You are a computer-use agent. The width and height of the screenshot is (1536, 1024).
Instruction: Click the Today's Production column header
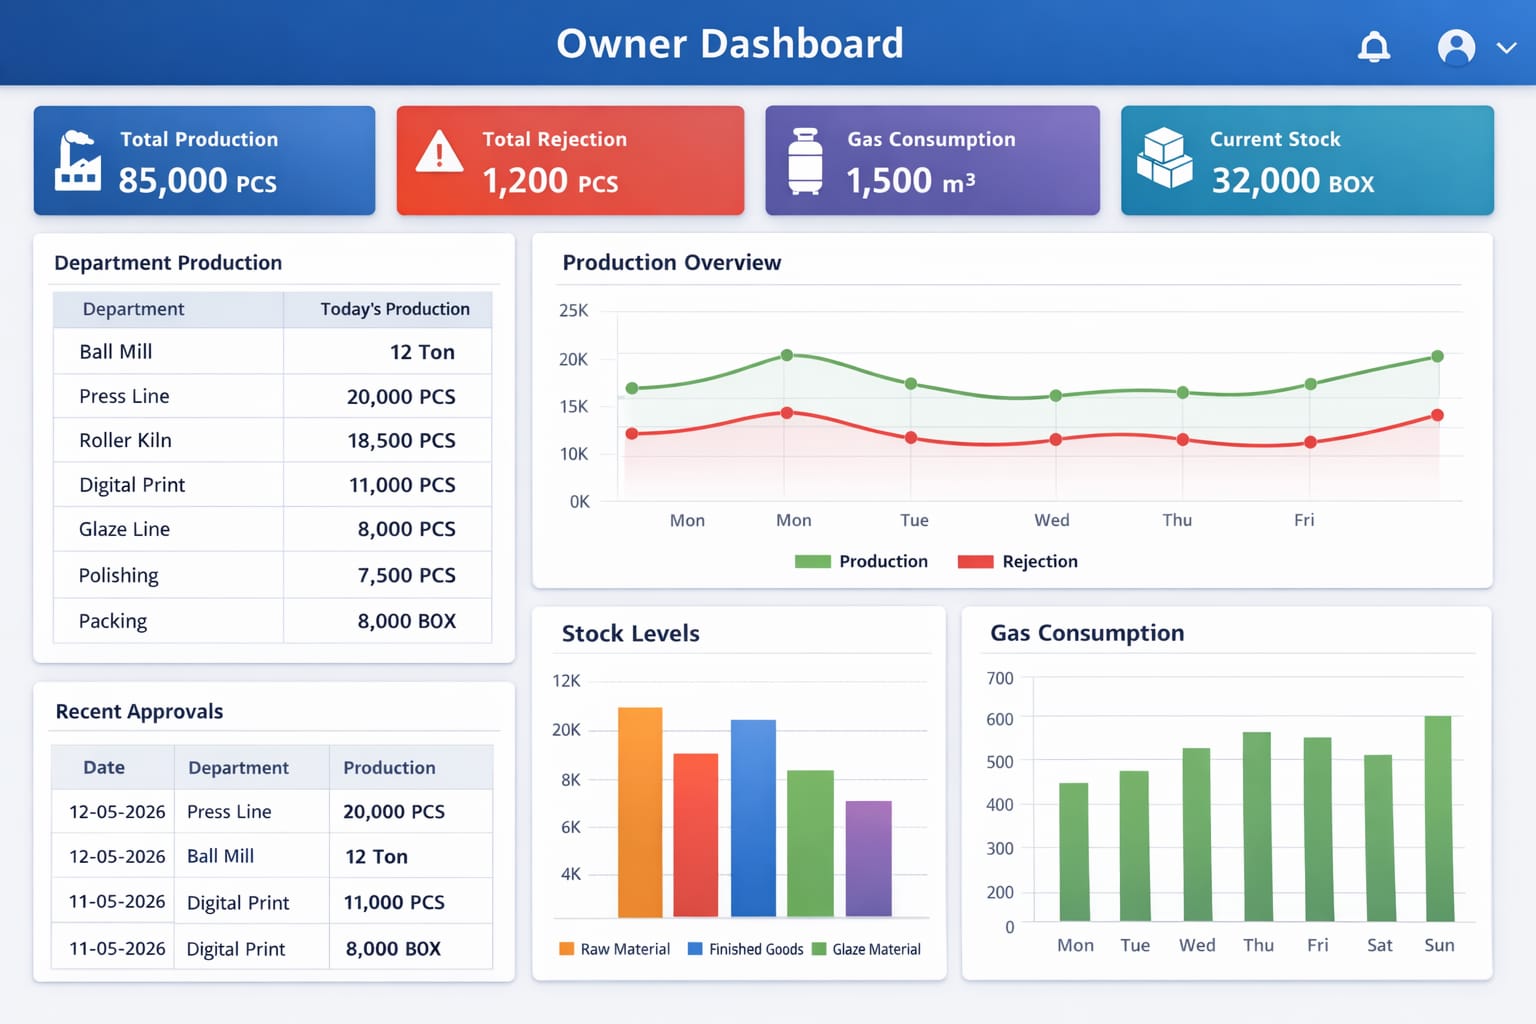(395, 309)
